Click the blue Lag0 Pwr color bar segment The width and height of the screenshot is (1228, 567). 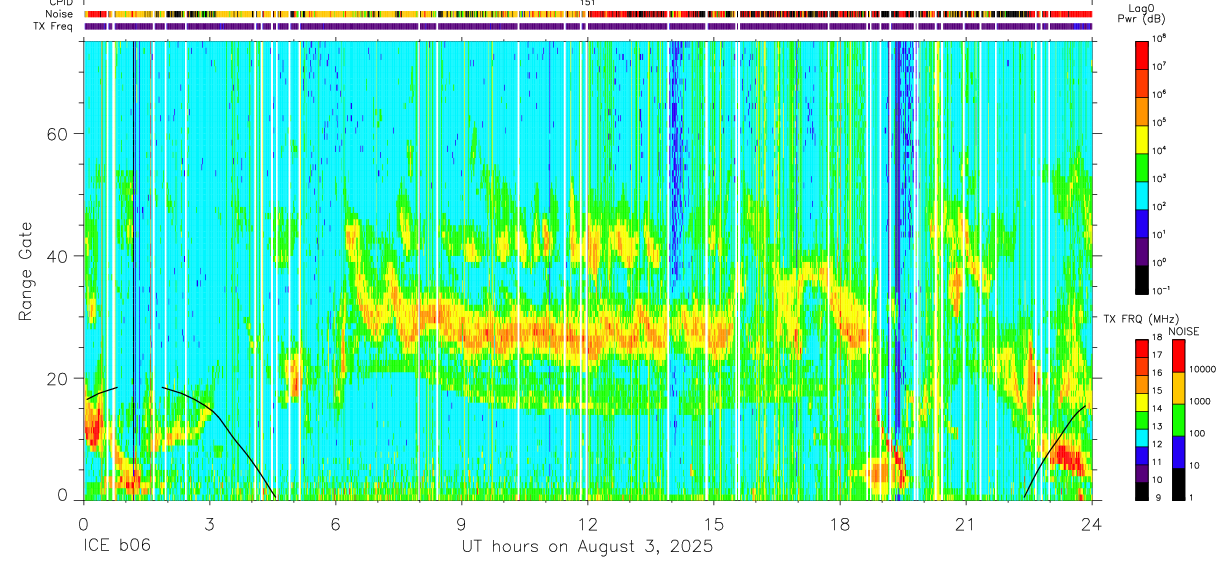tap(1142, 223)
